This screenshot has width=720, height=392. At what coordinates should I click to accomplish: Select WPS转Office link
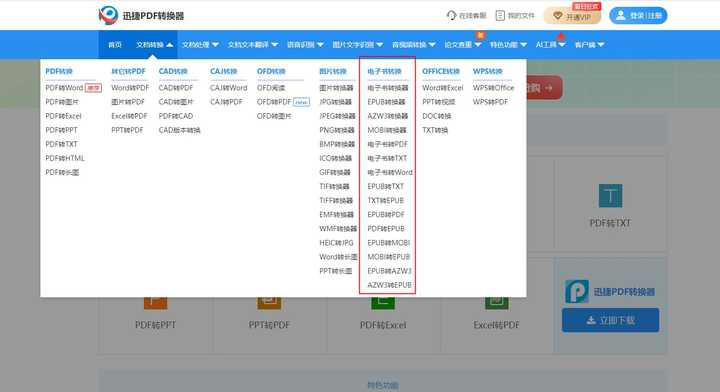[x=494, y=88]
